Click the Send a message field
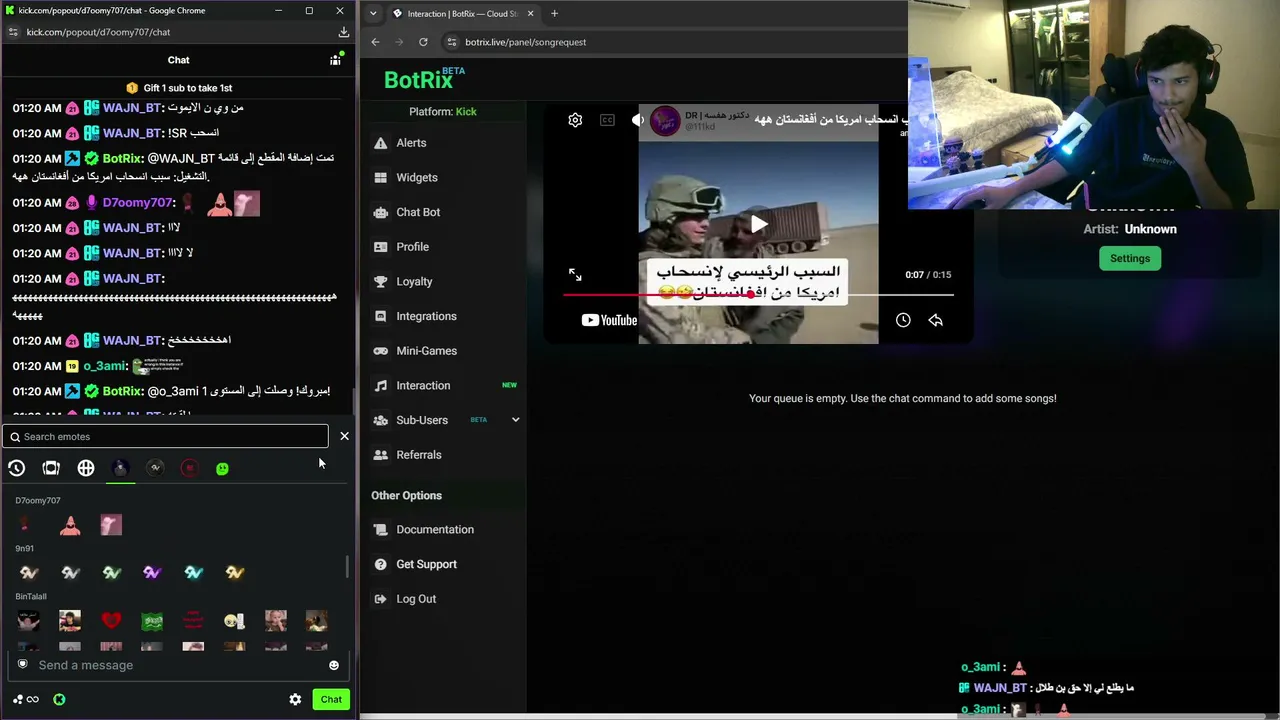This screenshot has height=720, width=1280. (178, 666)
